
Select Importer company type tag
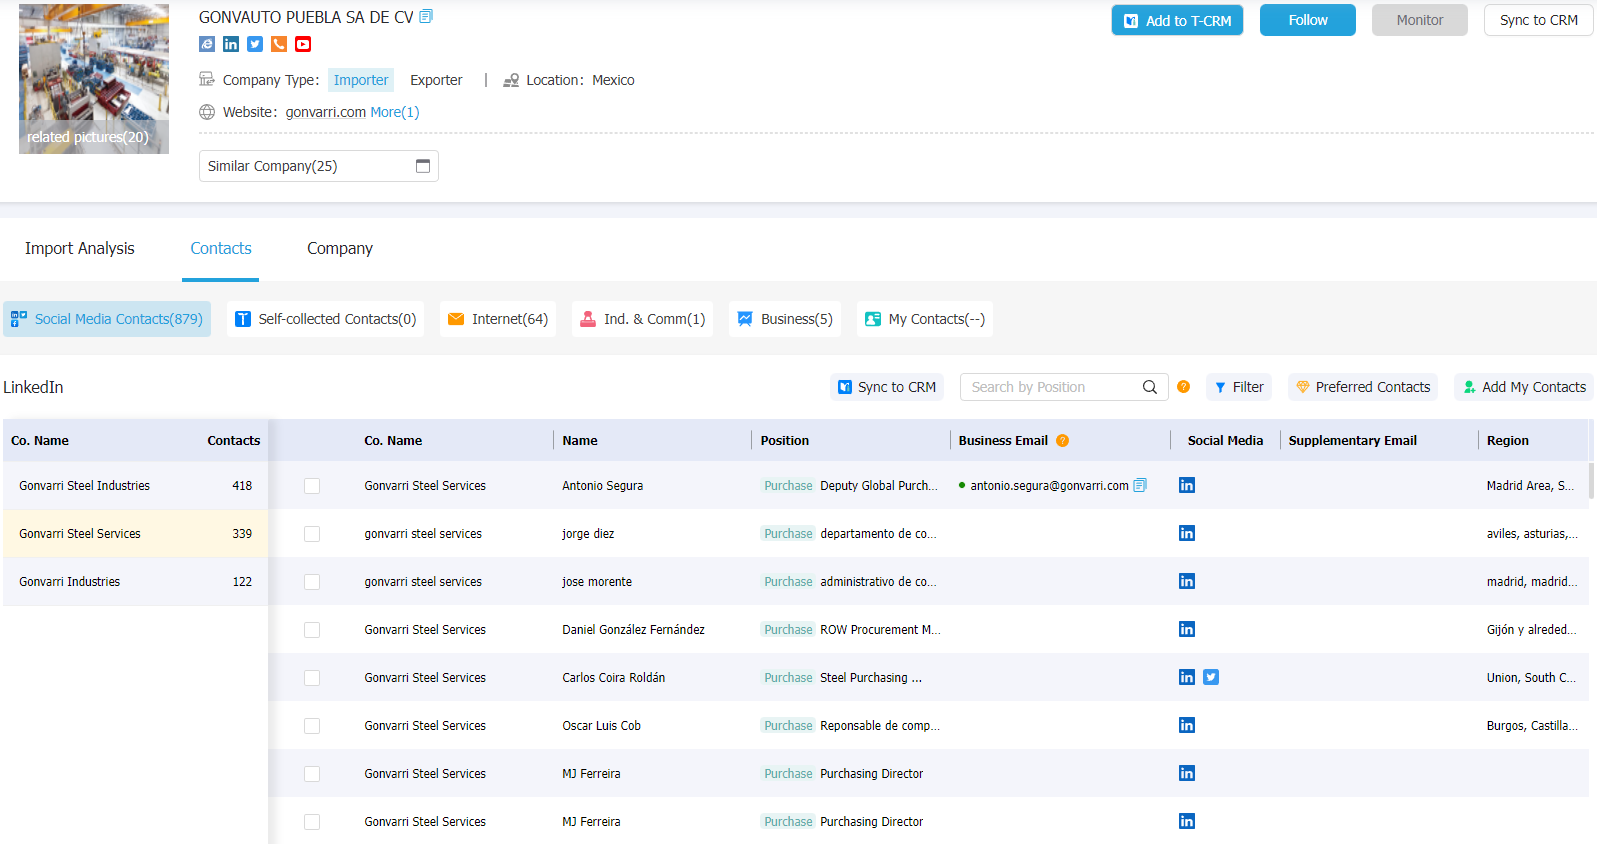click(x=361, y=80)
